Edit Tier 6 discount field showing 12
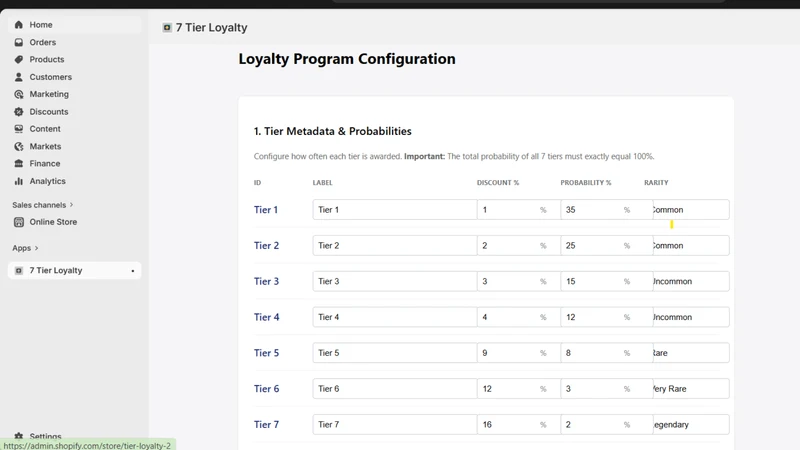Image resolution: width=800 pixels, height=450 pixels. 518,389
